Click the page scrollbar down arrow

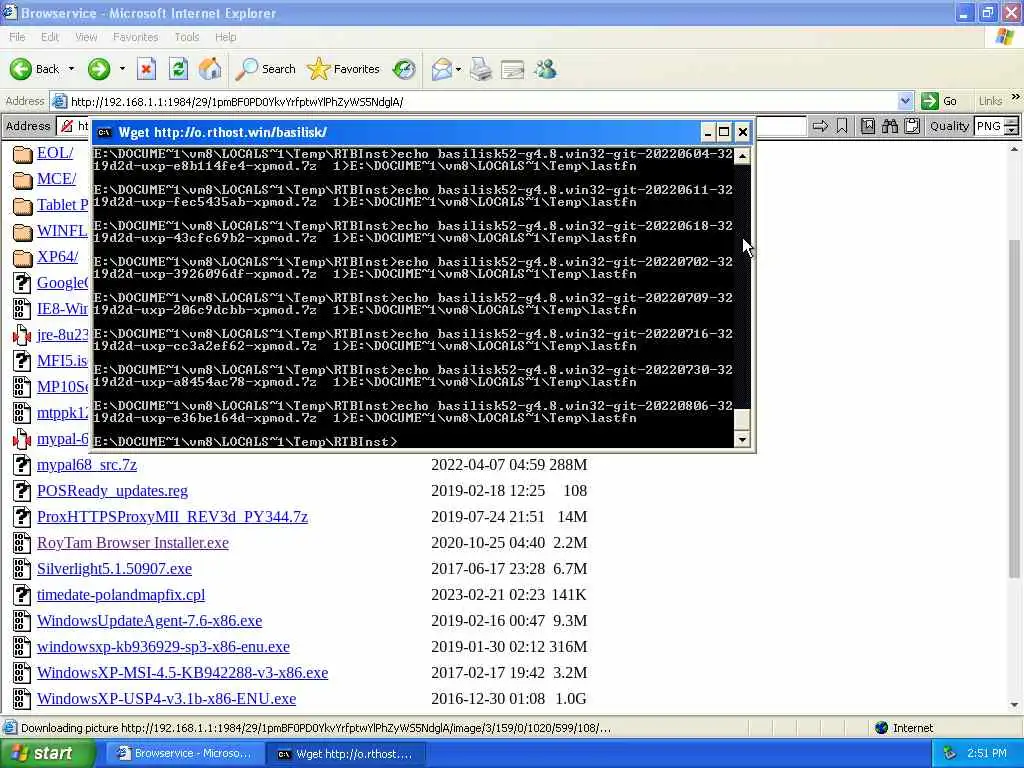[x=1014, y=705]
